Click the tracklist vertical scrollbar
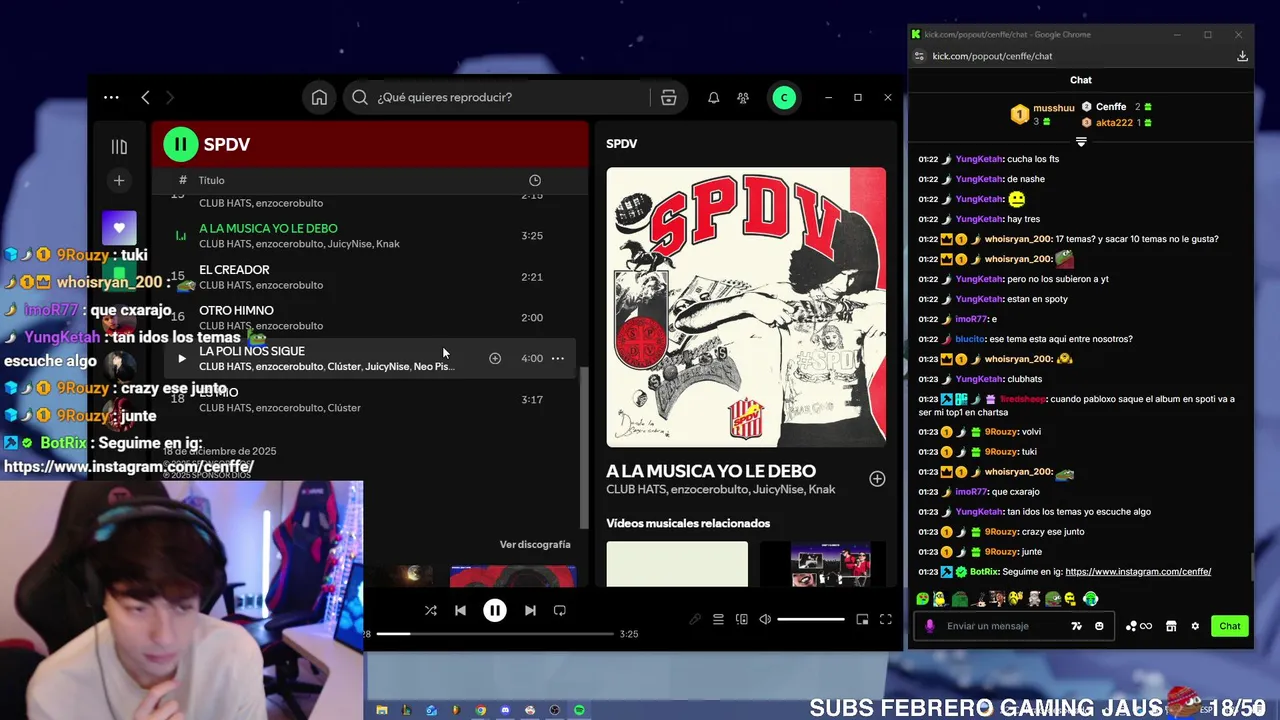The image size is (1280, 720). tap(584, 448)
